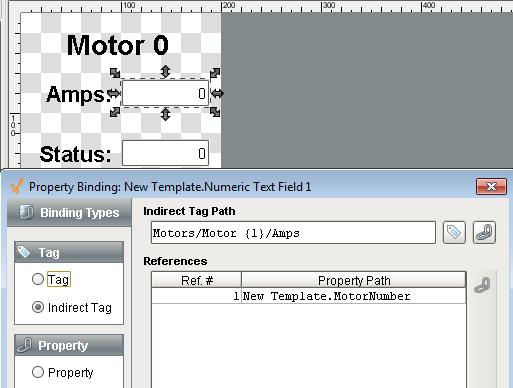513x388 pixels.
Task: Click the property link icon beside Indirect Tag Path
Action: coord(484,232)
